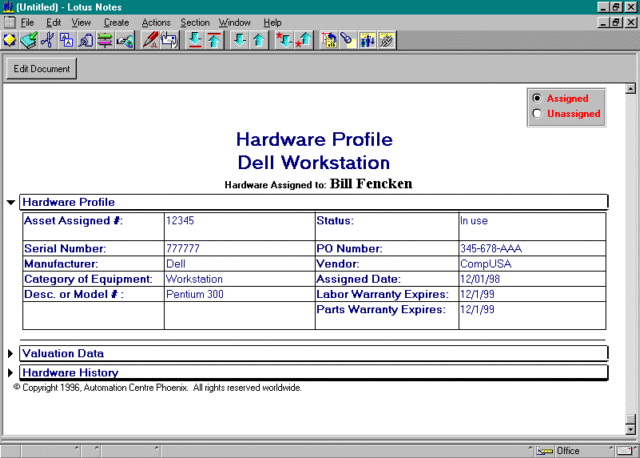Click the Labor Warranty Expires date value
Screen dimensions: 640x458
click(x=477, y=294)
